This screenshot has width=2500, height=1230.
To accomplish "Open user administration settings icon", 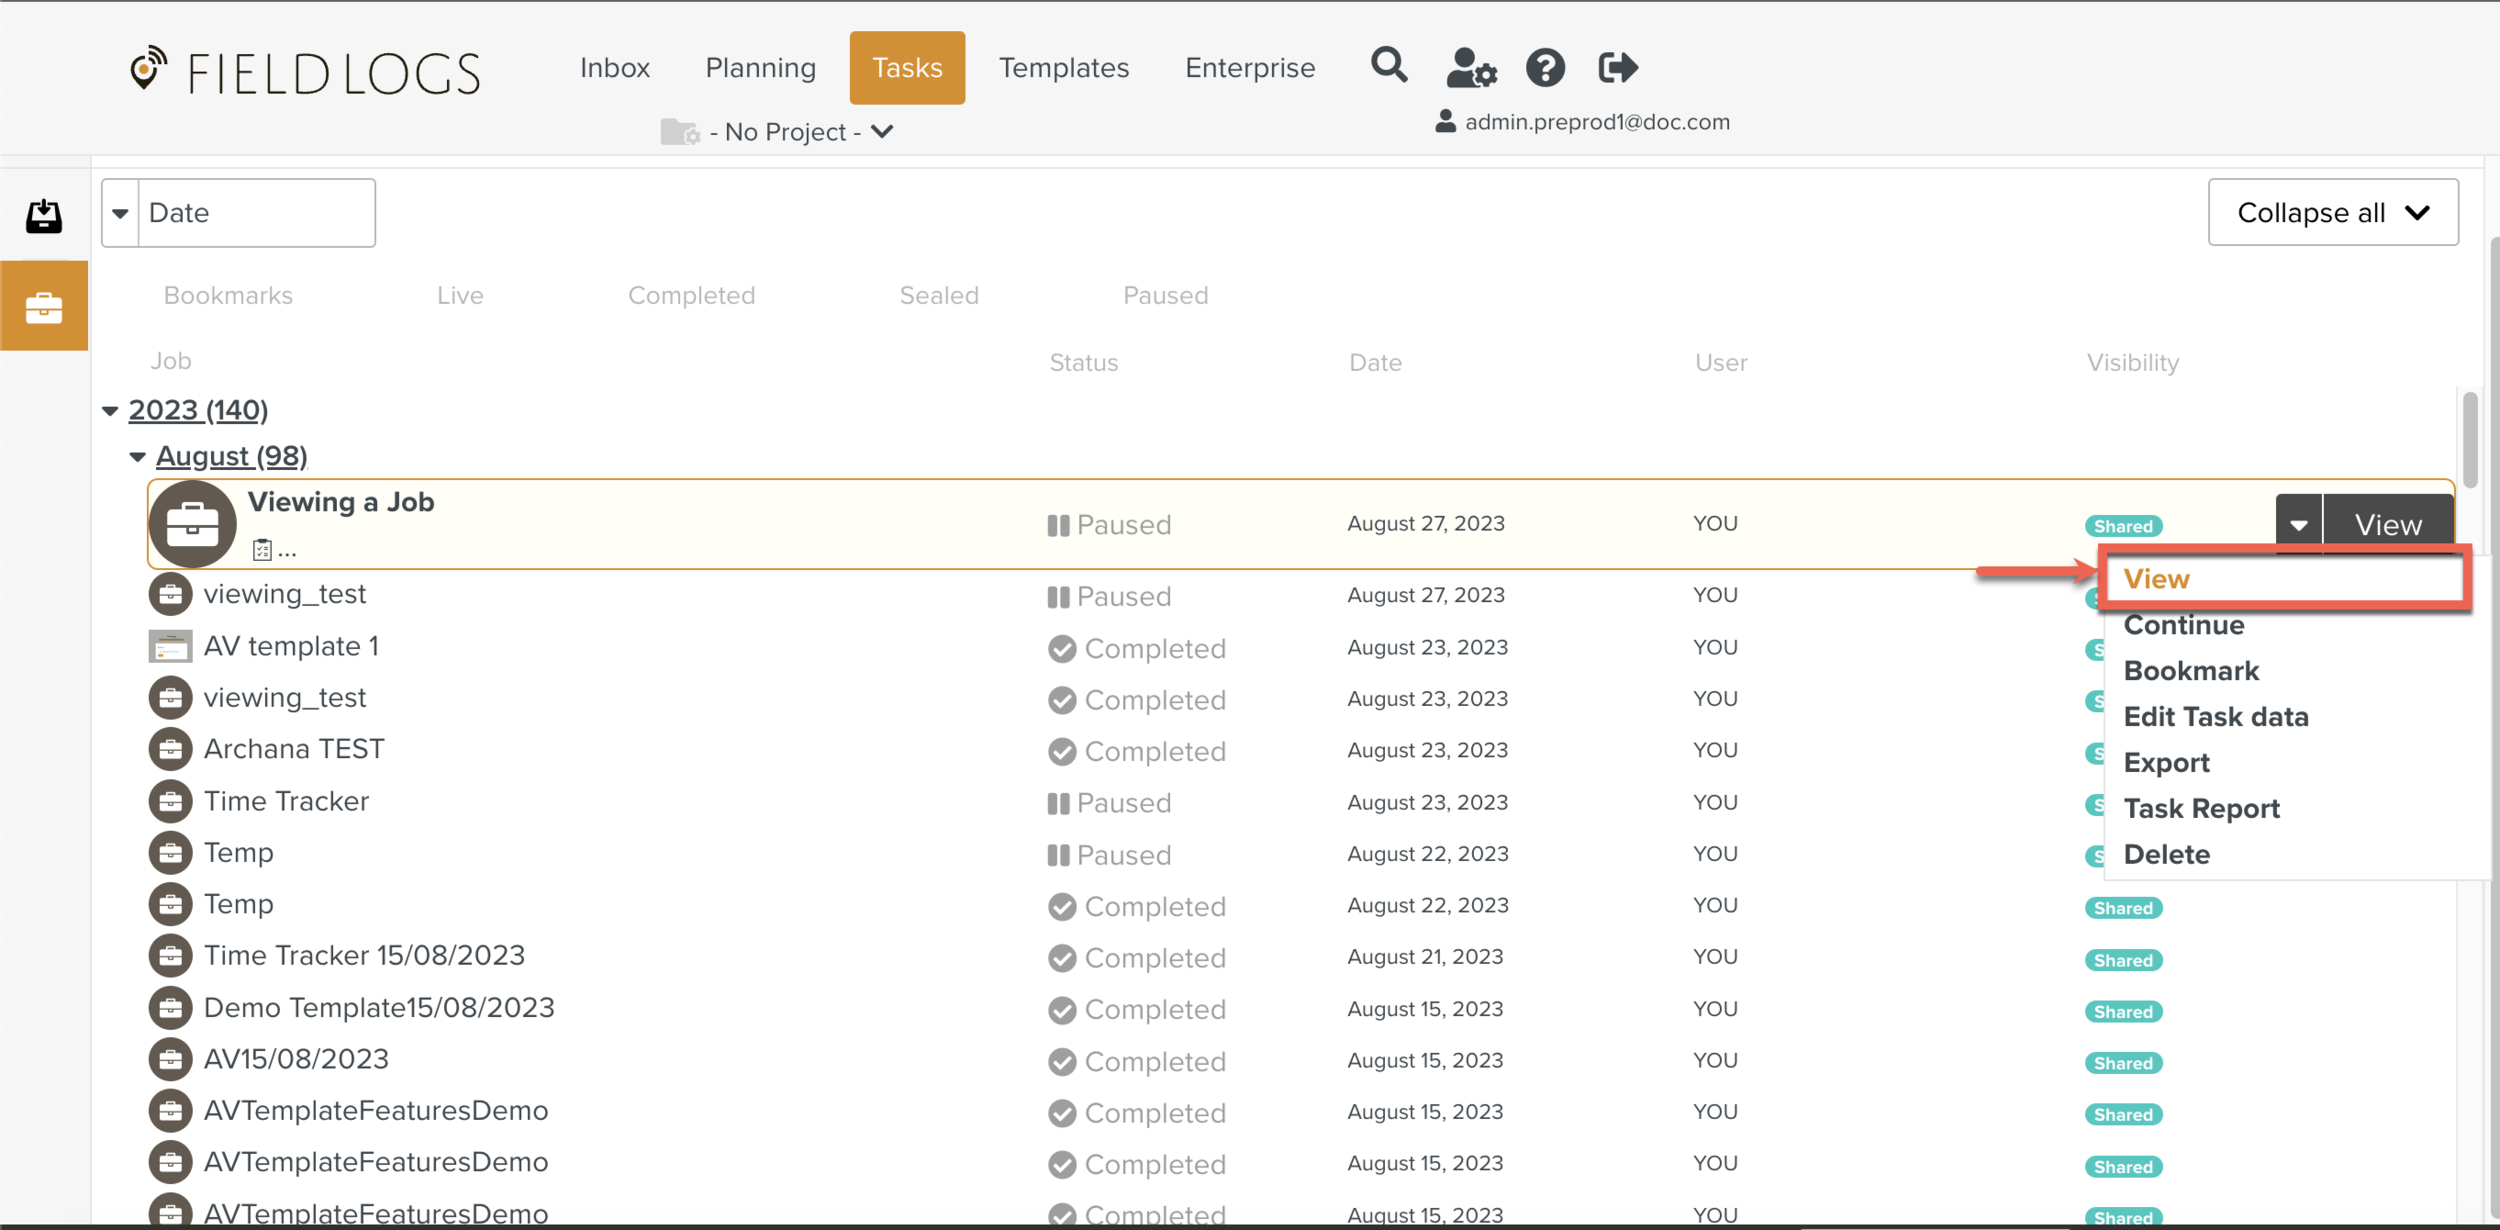I will click(x=1470, y=68).
